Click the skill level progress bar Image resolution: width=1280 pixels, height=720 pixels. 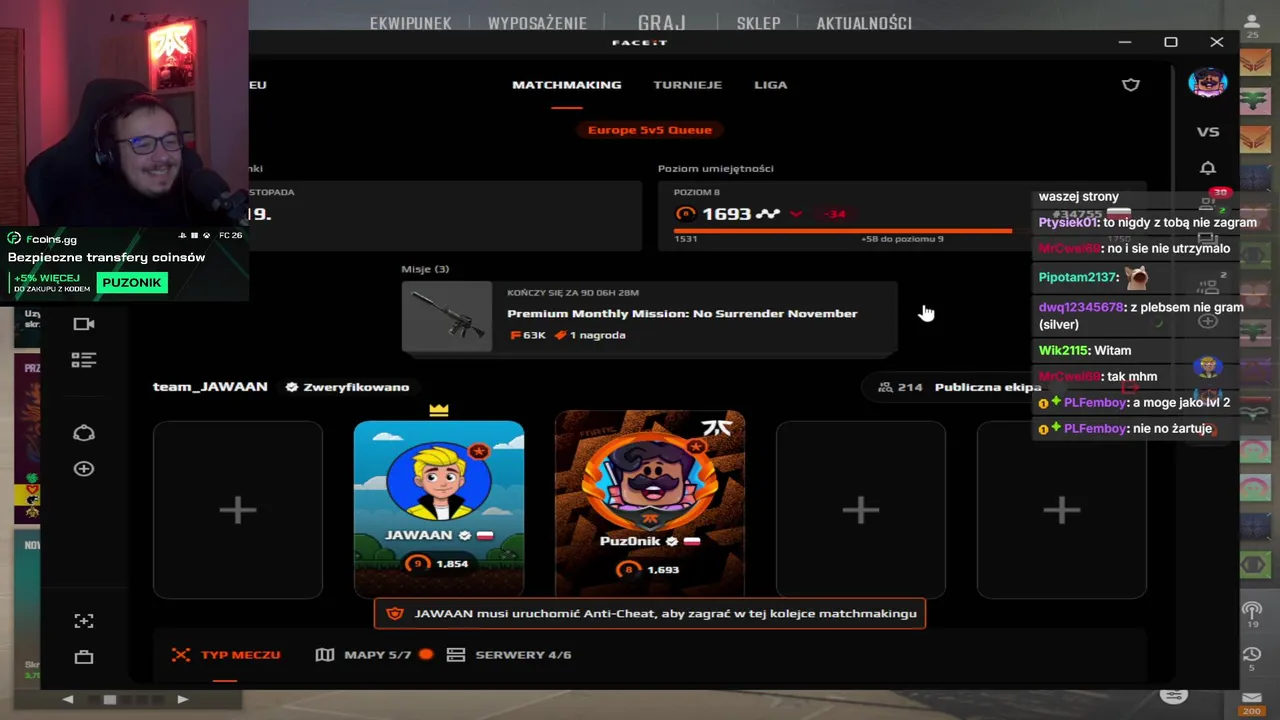pos(843,231)
